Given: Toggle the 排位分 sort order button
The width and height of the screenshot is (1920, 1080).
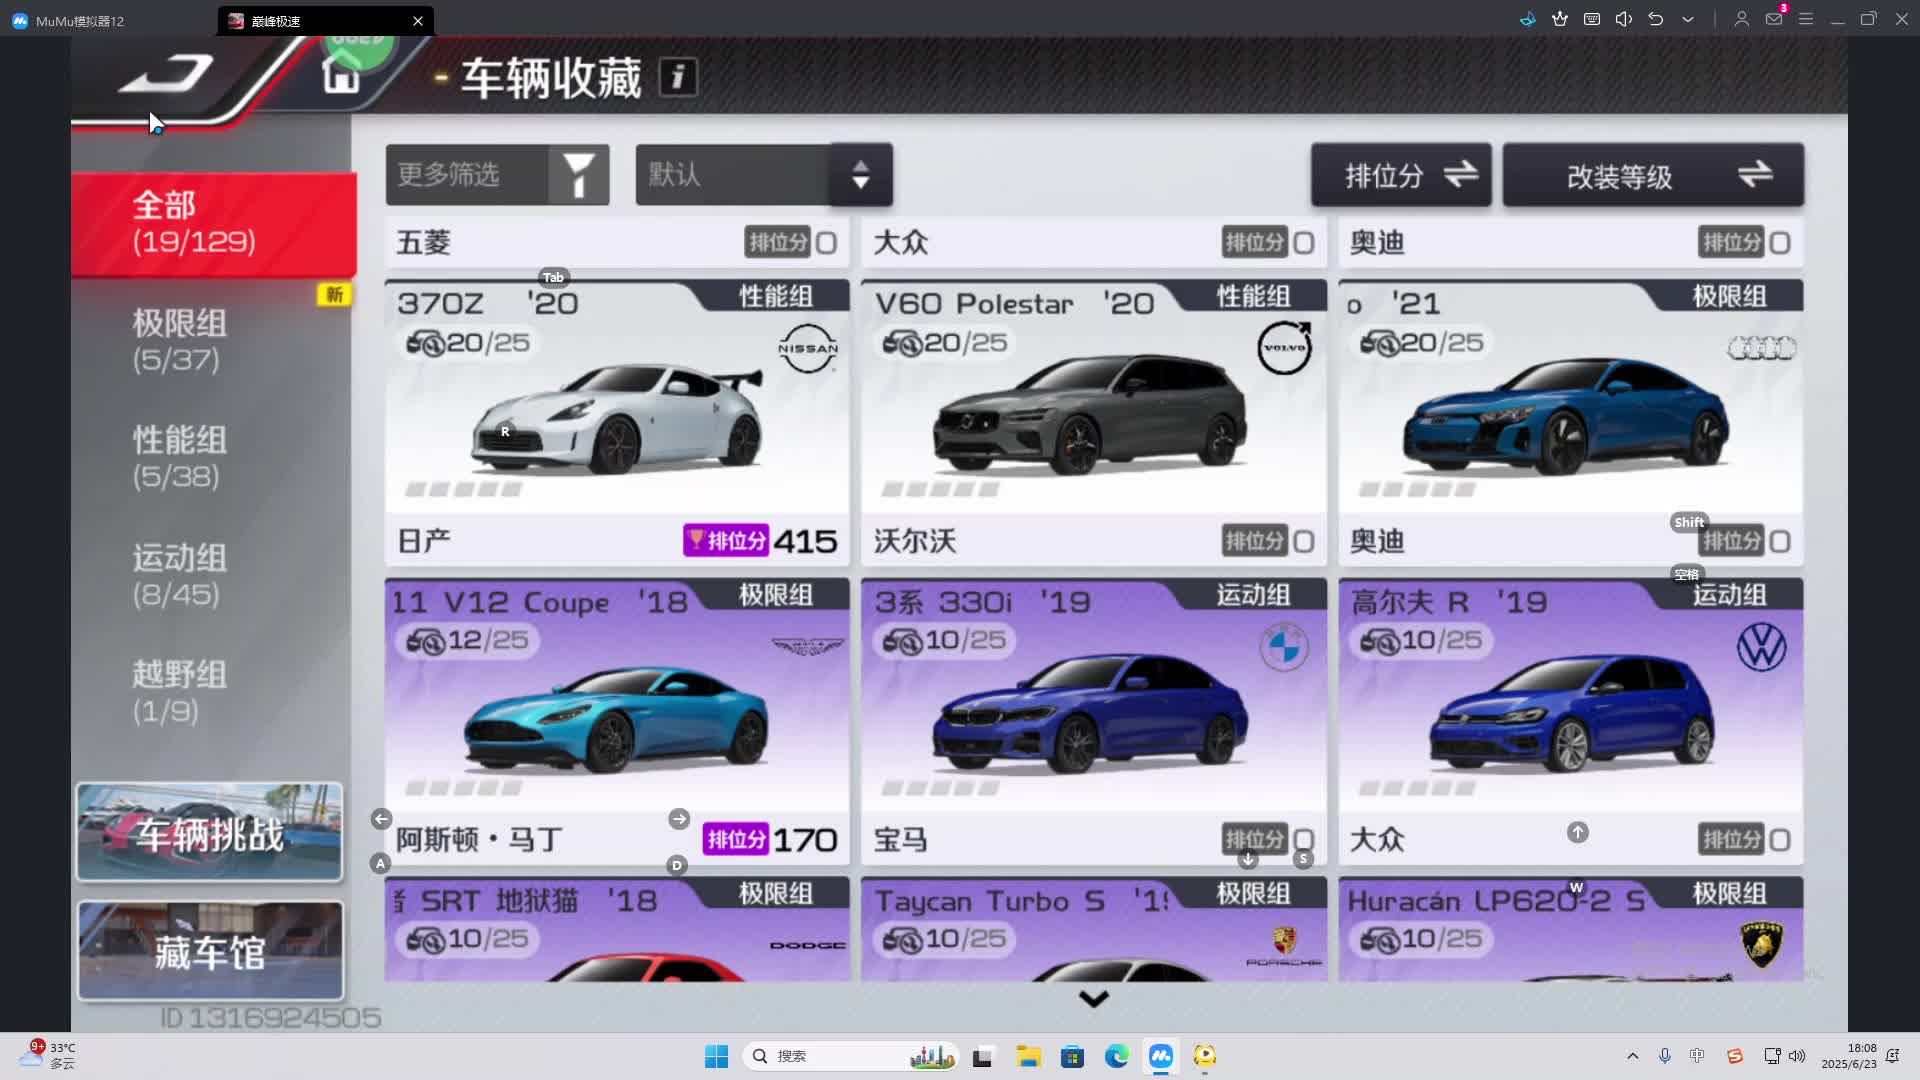Looking at the screenshot, I should [1401, 175].
